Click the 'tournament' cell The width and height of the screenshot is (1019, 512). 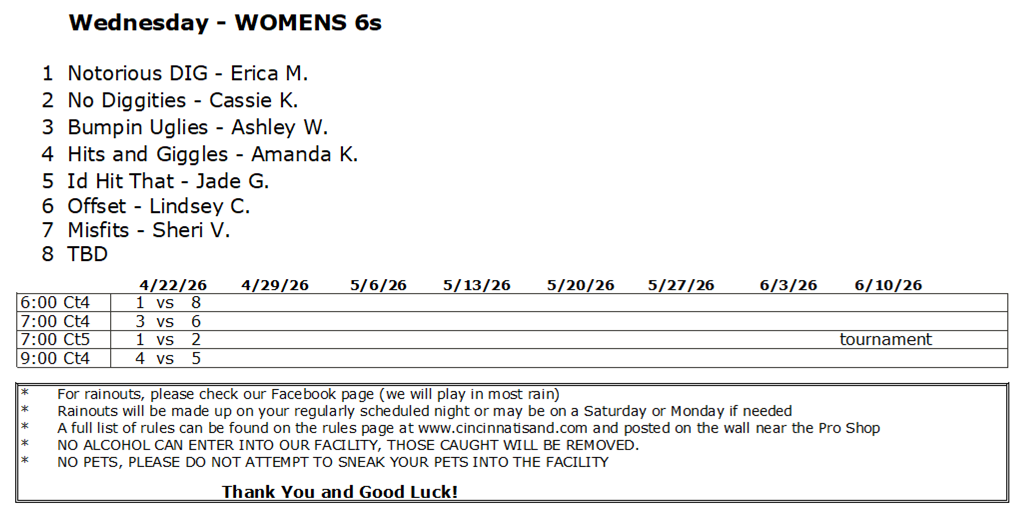(x=885, y=340)
